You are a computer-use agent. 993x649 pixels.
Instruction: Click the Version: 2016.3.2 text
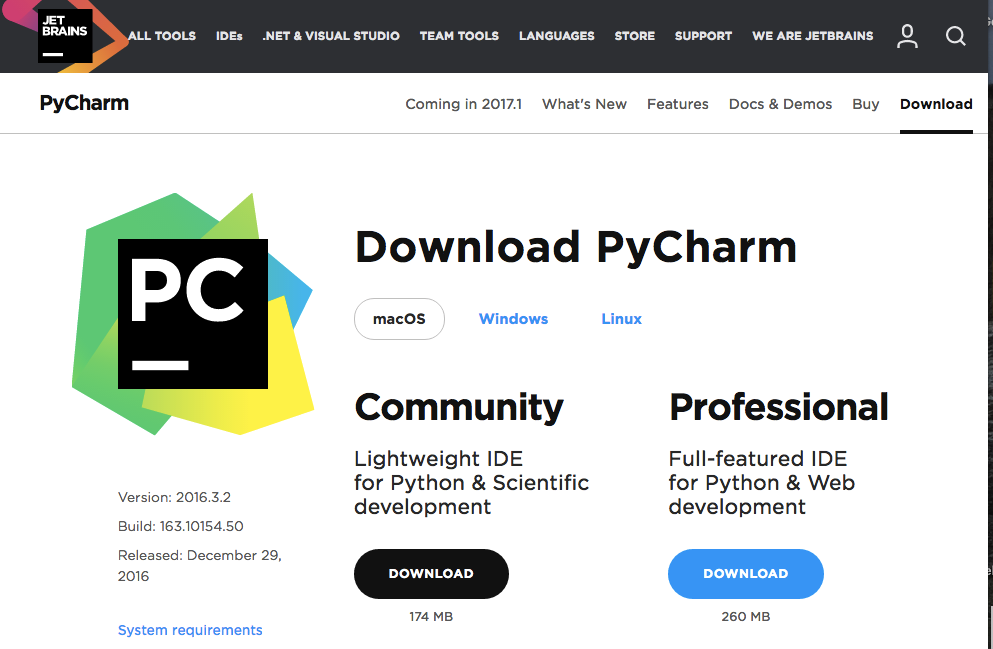click(x=174, y=498)
